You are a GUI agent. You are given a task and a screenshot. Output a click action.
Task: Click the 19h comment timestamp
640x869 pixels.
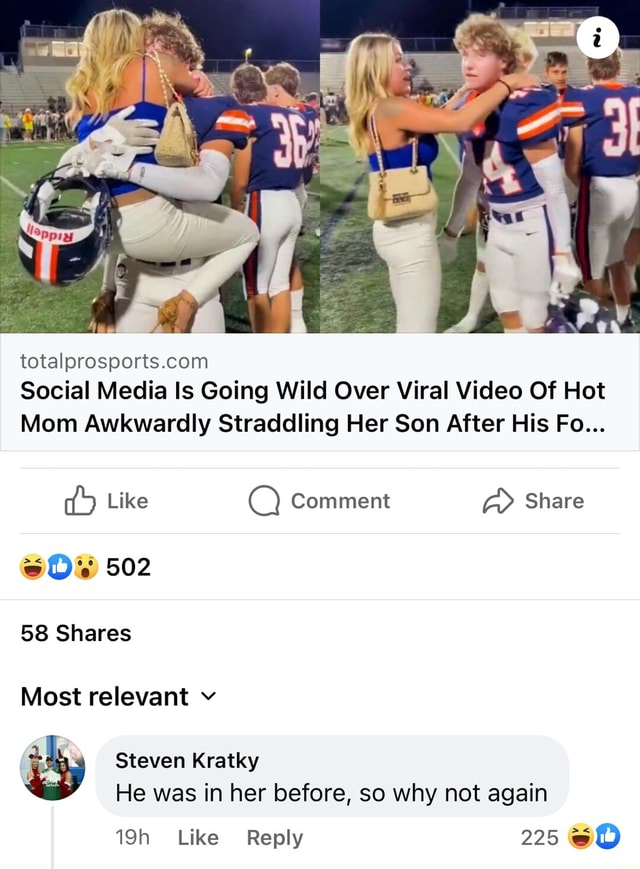(x=132, y=838)
